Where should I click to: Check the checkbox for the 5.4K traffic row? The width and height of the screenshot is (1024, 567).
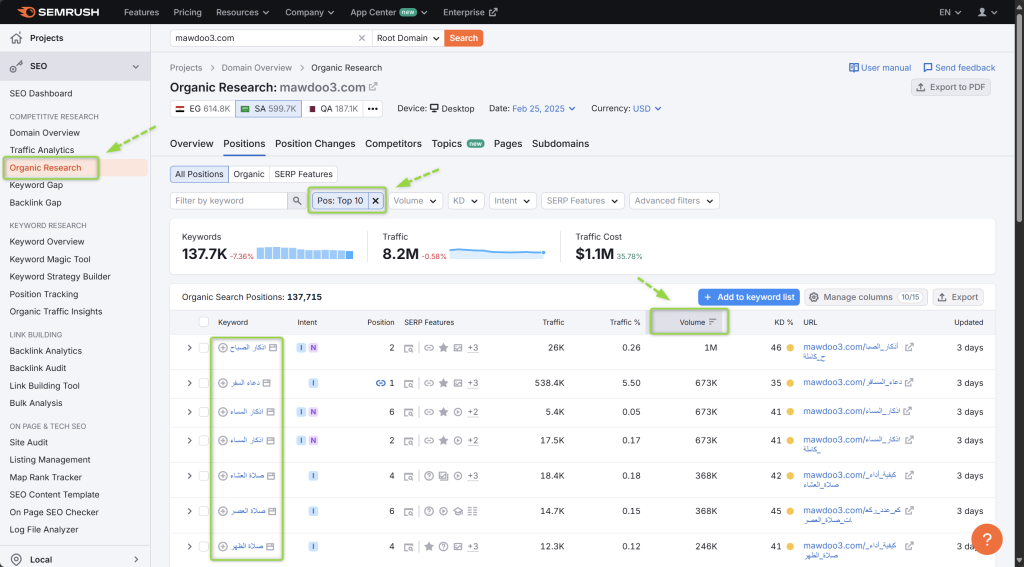[204, 412]
